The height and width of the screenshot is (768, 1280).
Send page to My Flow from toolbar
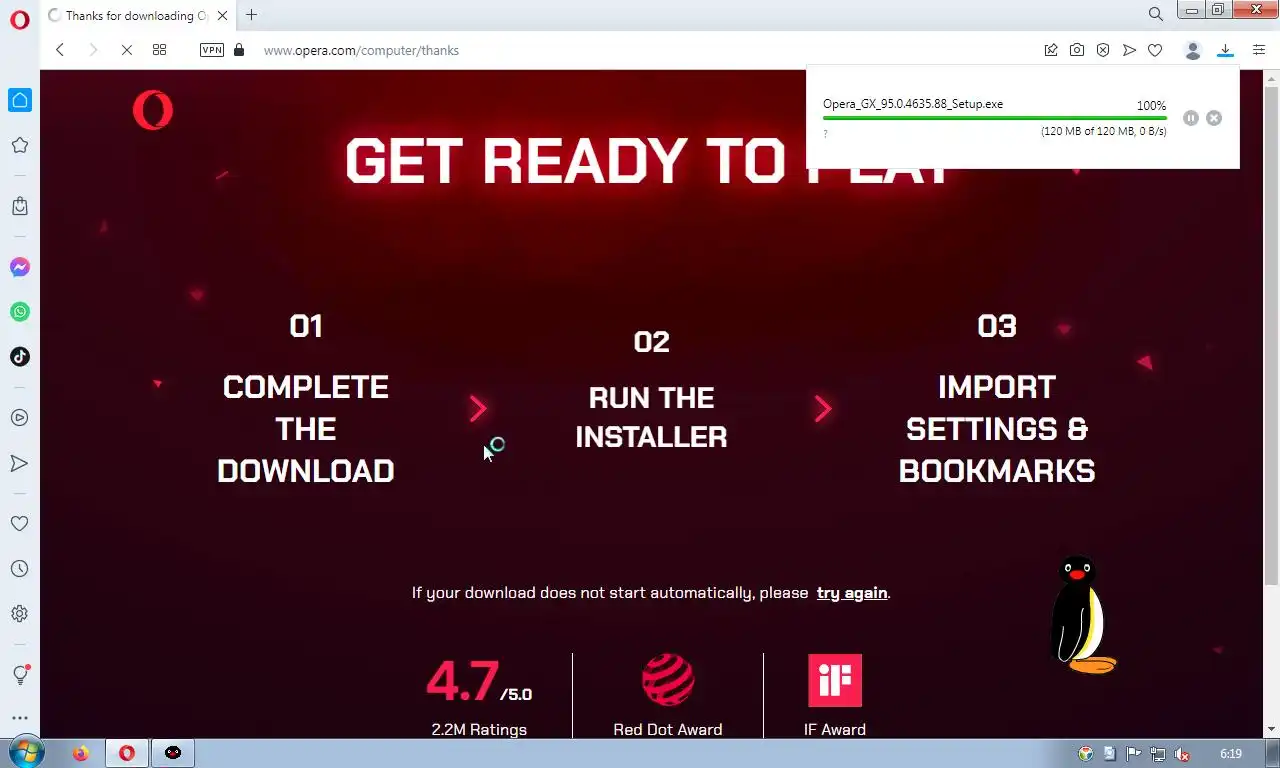pyautogui.click(x=1129, y=50)
